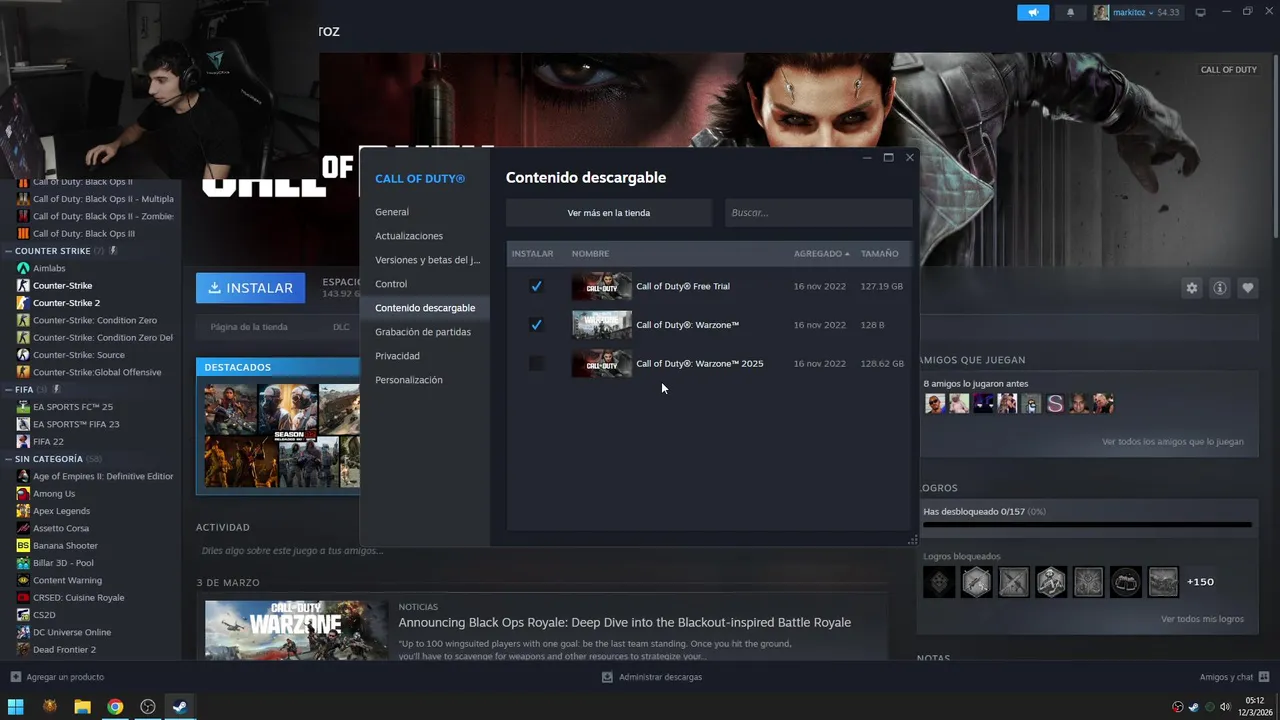The width and height of the screenshot is (1280, 720).
Task: Open Windows Start menu
Action: point(16,706)
